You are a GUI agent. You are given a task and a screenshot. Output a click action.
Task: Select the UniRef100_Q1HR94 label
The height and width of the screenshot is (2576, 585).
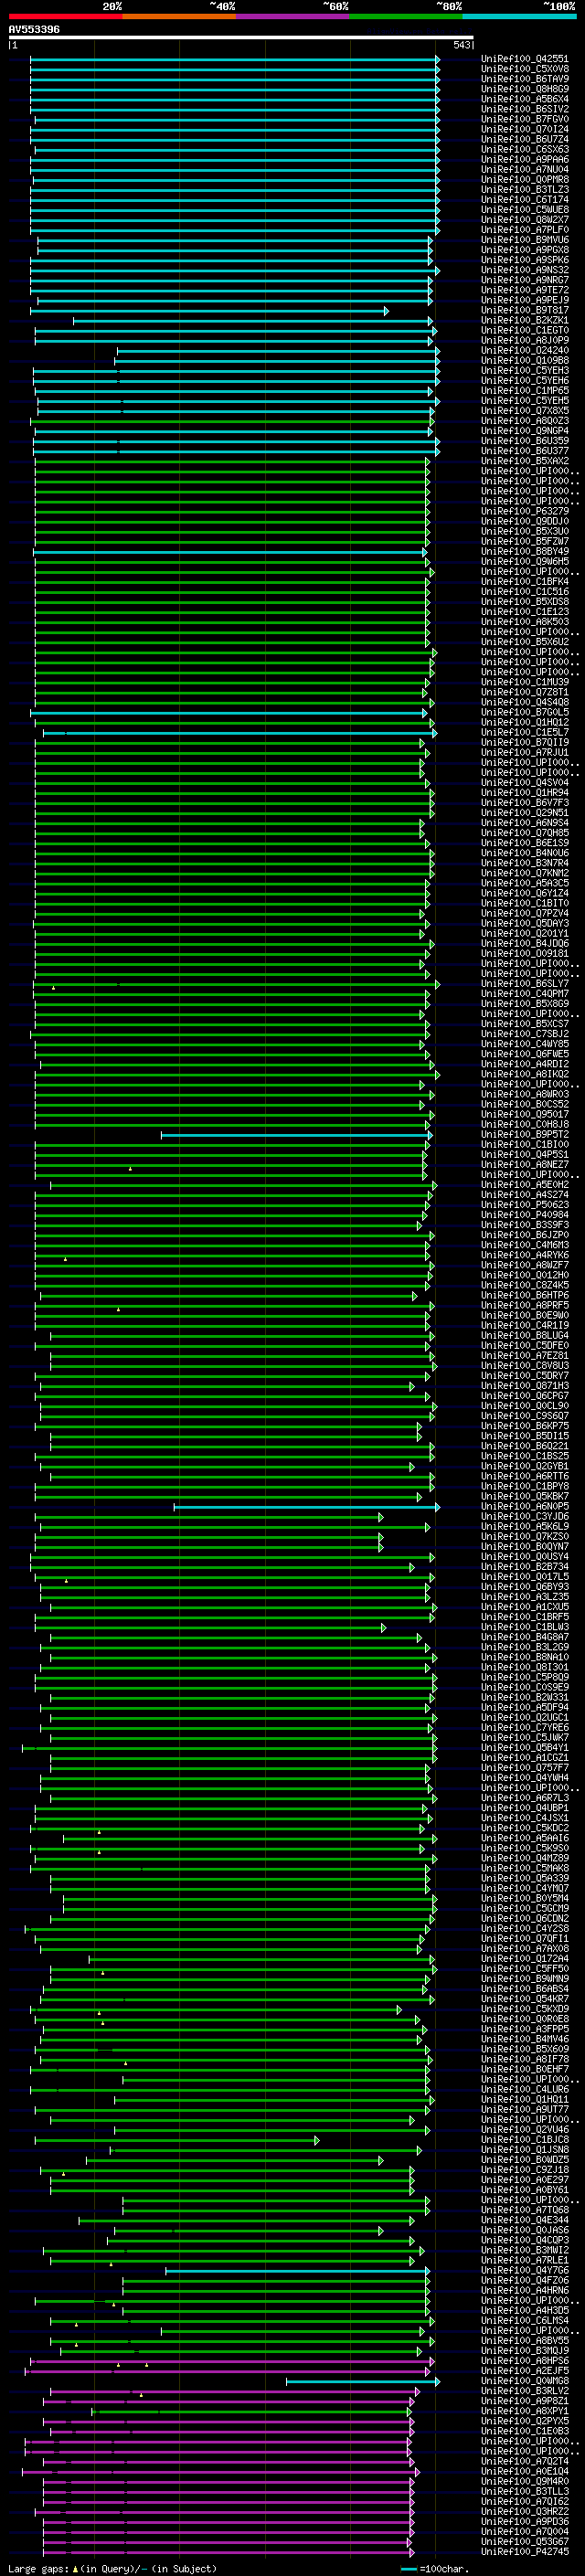click(x=524, y=793)
